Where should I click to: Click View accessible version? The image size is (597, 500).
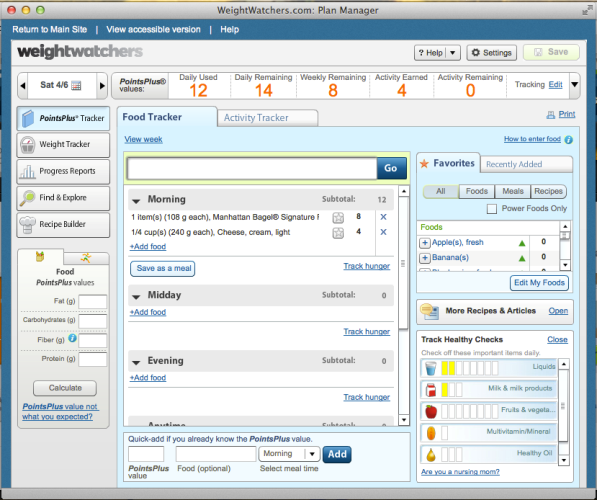153,30
